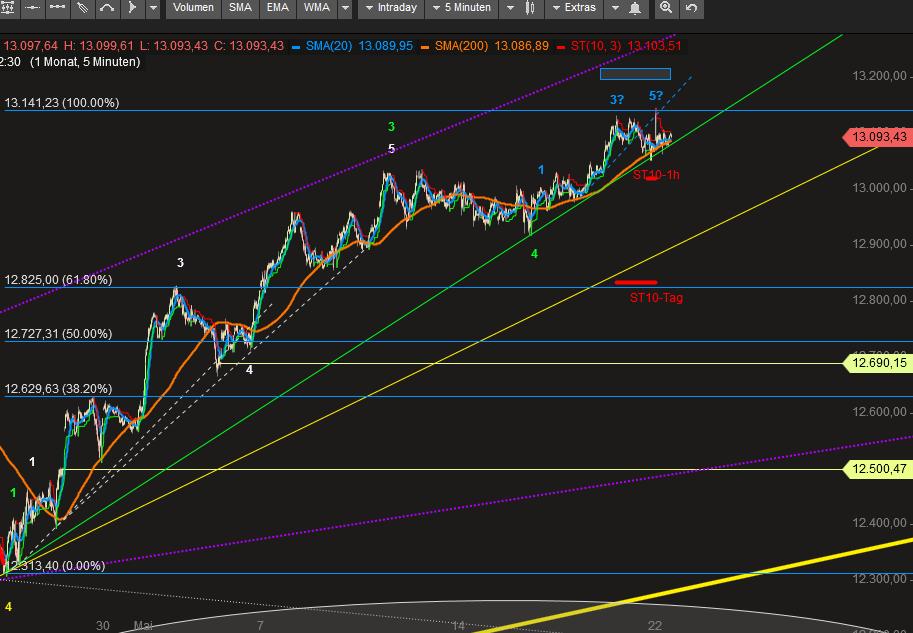Open the 5 Minuten interval dropdown
Viewport: 913px width, 633px height.
click(462, 9)
